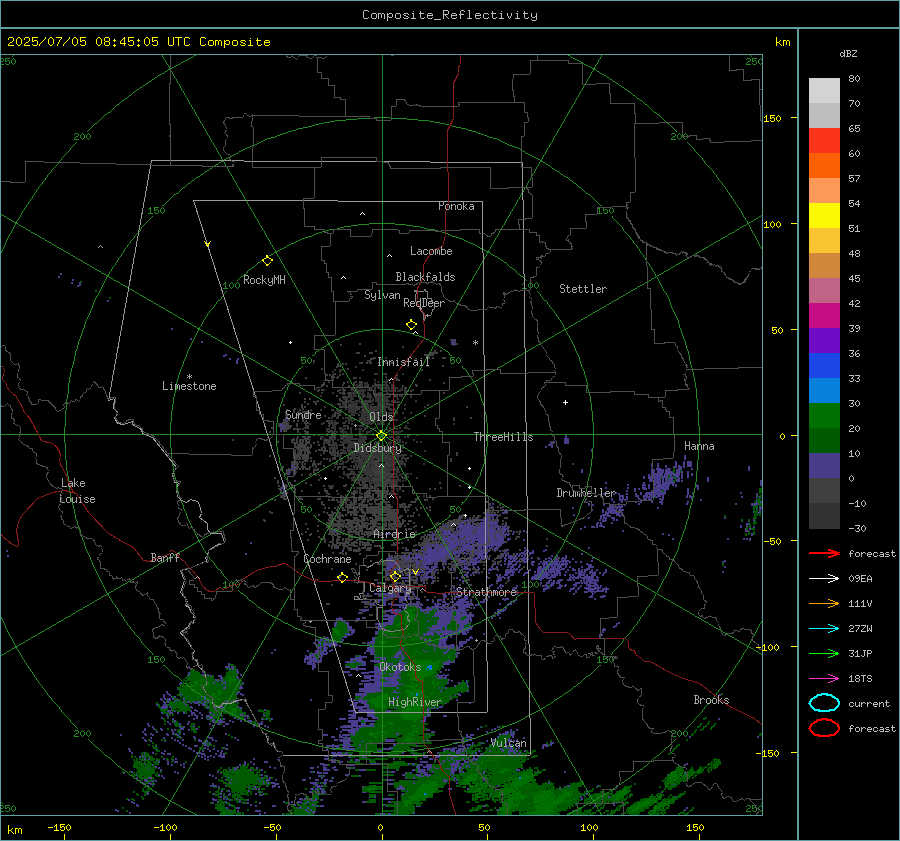Click the Stettler label

(x=583, y=289)
